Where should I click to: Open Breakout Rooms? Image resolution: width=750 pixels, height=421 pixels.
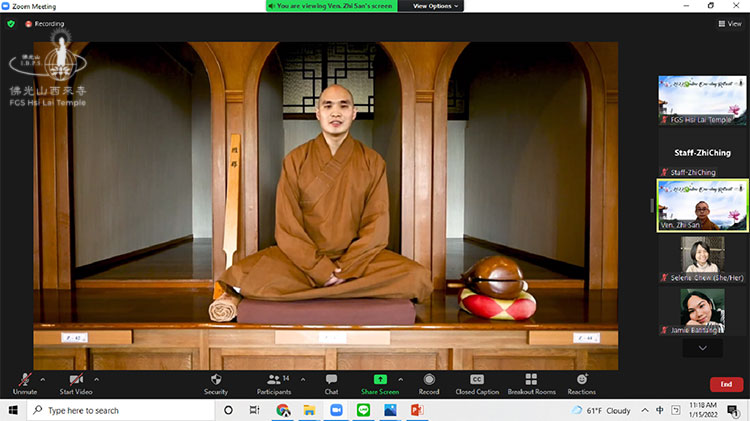point(531,384)
